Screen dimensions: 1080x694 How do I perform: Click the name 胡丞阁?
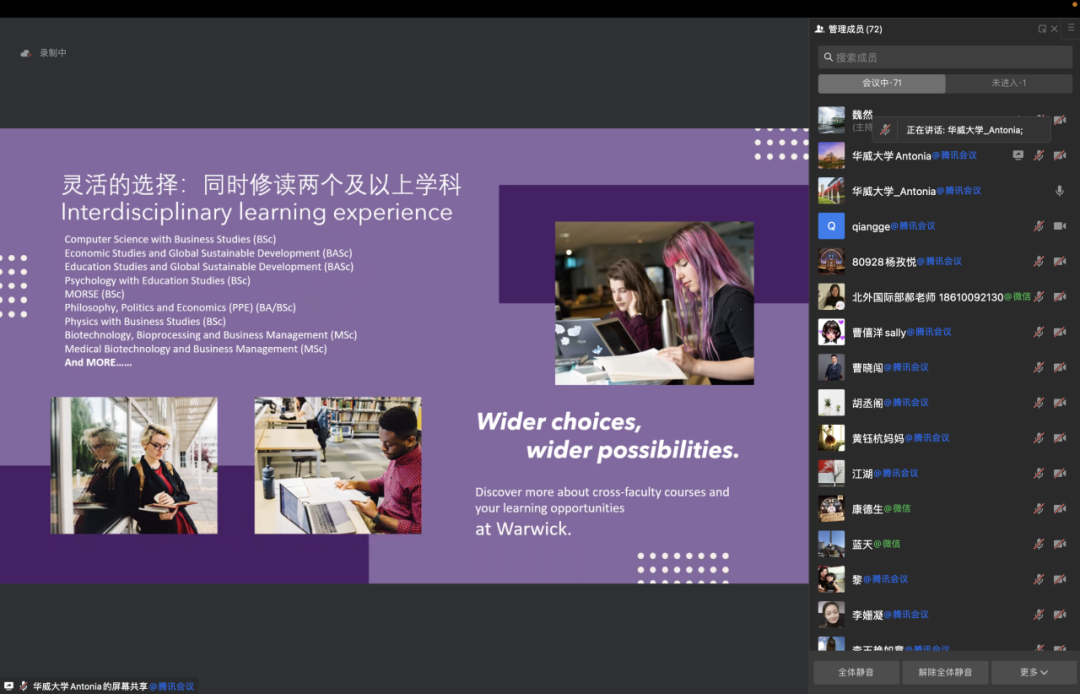868,403
